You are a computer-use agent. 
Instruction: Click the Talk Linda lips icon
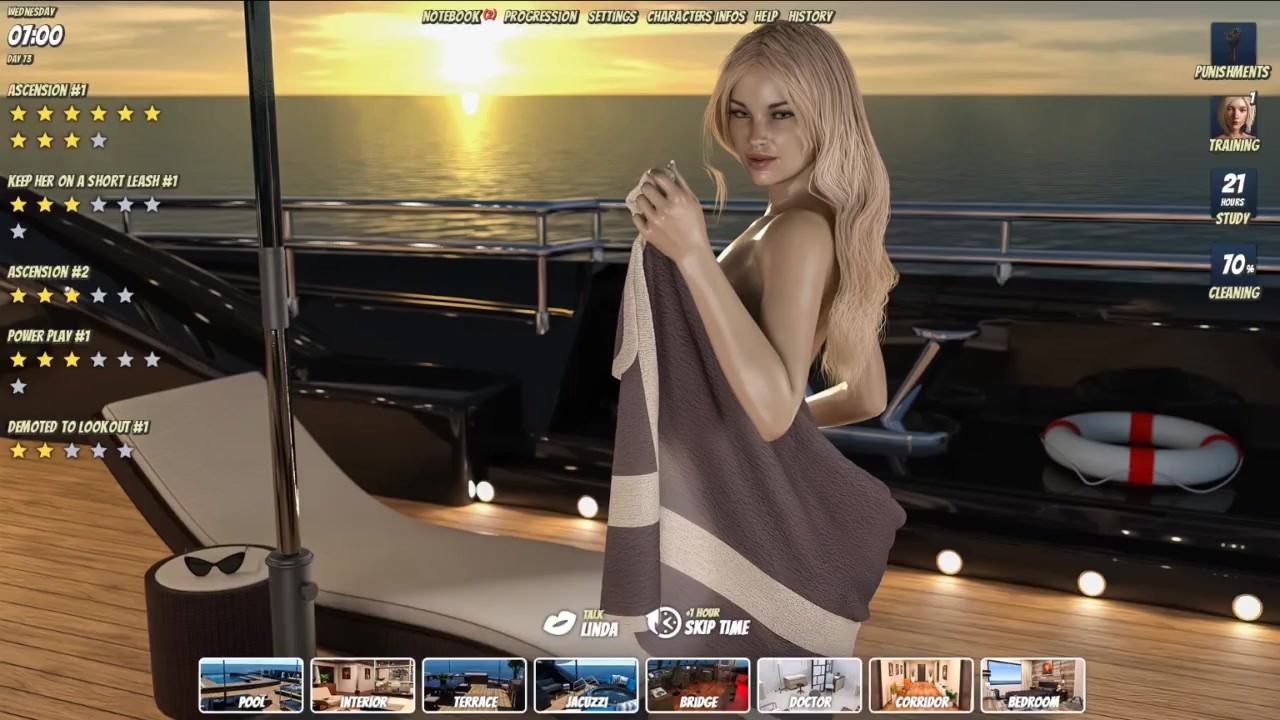[x=559, y=623]
